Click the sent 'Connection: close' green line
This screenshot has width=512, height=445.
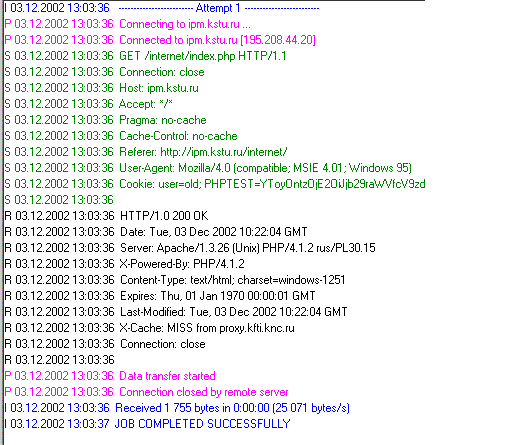pos(104,72)
